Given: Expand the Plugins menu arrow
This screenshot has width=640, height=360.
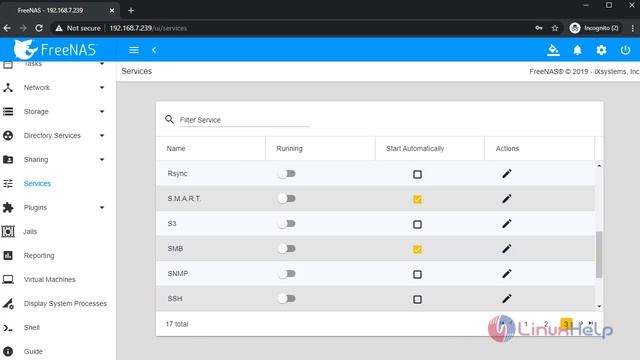Looking at the screenshot, I should 102,208.
